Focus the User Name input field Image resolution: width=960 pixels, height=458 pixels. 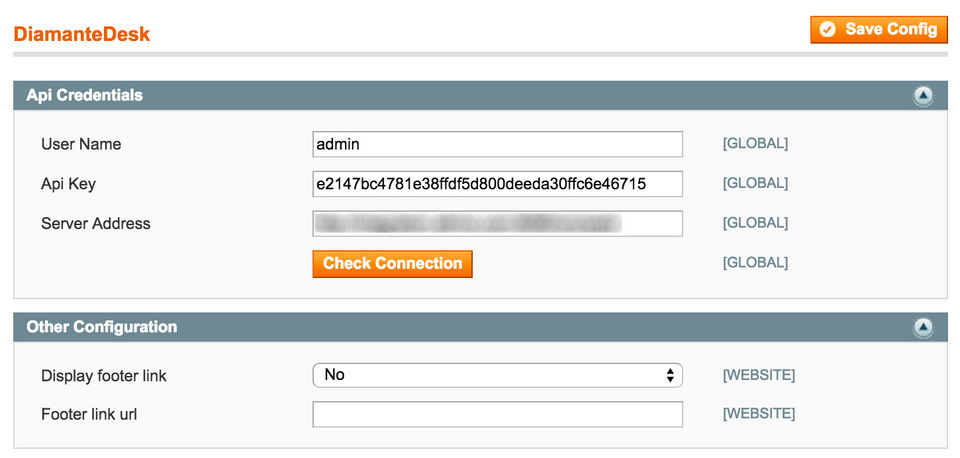coord(497,144)
